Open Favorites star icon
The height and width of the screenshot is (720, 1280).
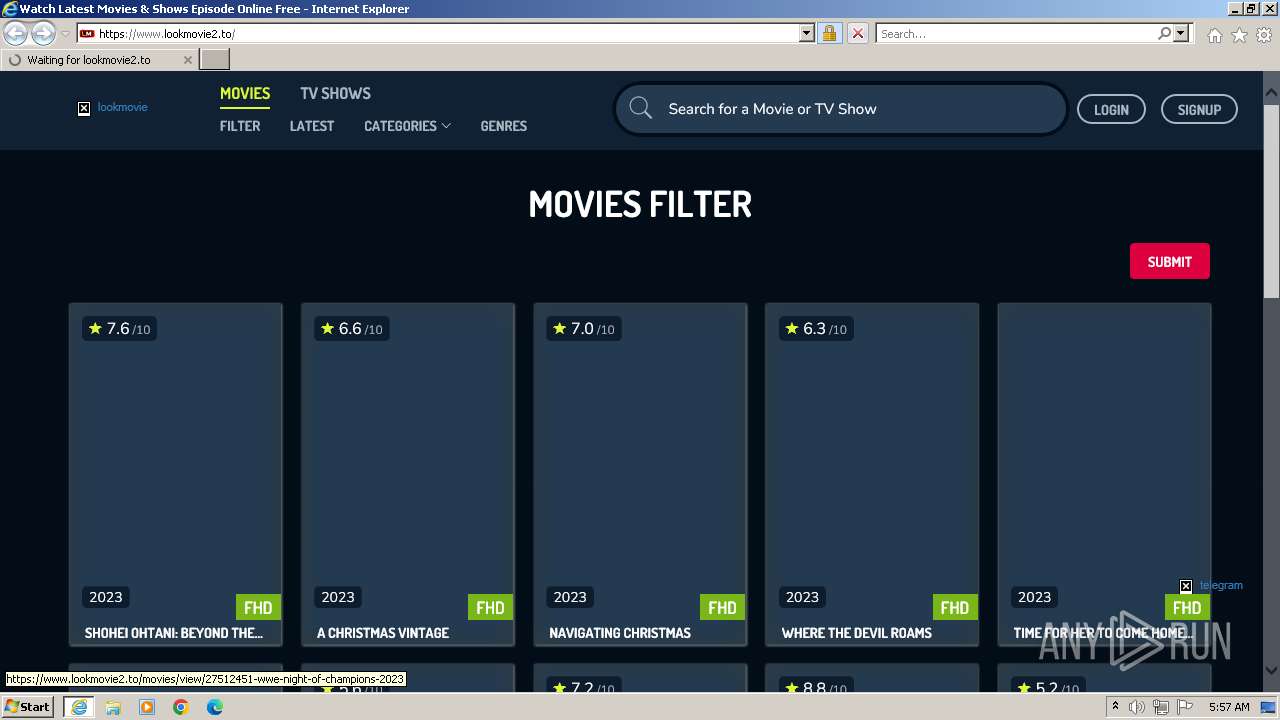tap(1239, 35)
